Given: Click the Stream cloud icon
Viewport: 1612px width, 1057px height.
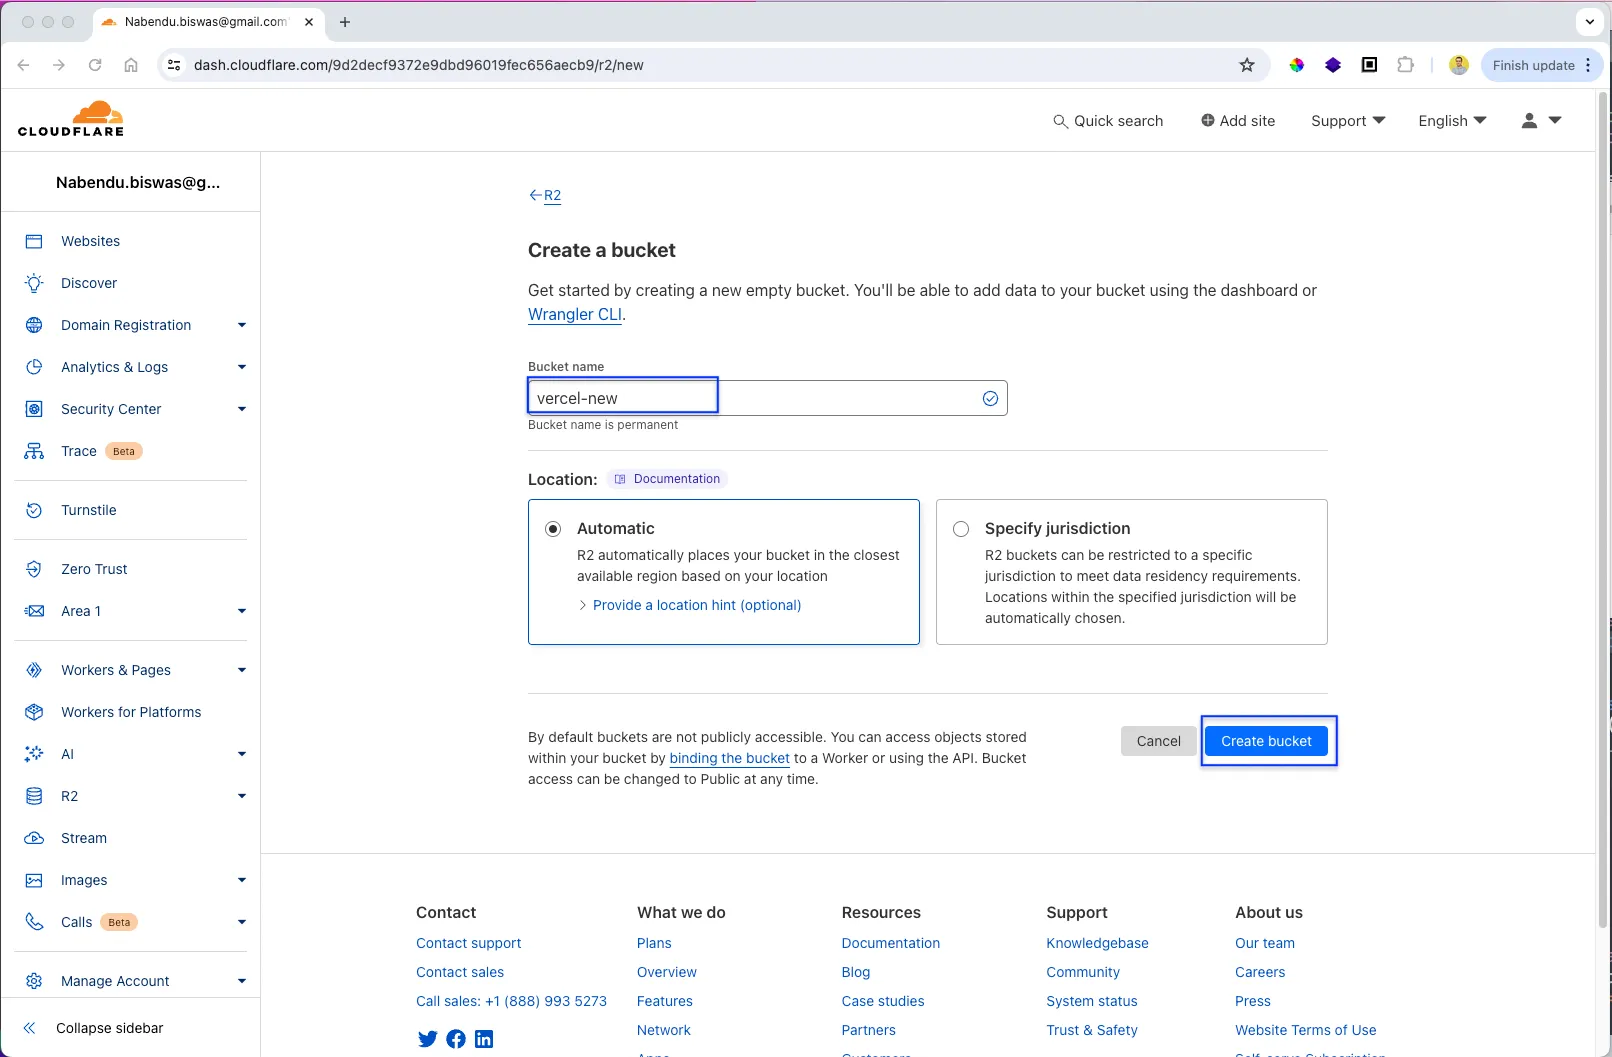Looking at the screenshot, I should (x=34, y=838).
